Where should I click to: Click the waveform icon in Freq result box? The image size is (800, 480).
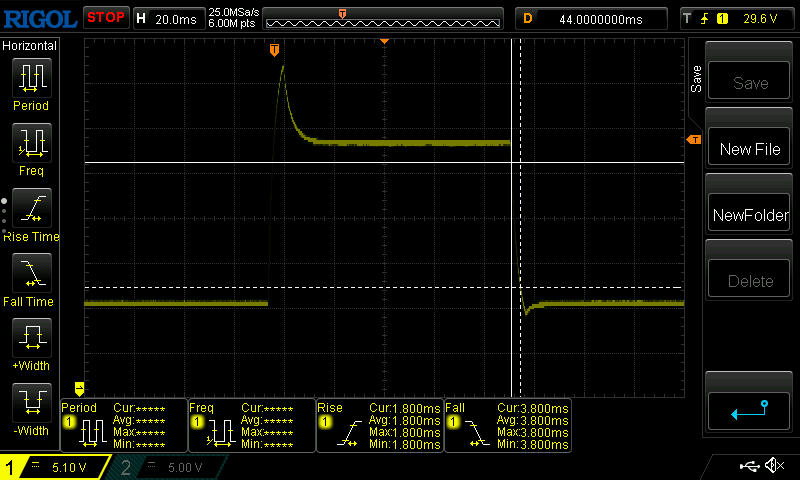(220, 434)
